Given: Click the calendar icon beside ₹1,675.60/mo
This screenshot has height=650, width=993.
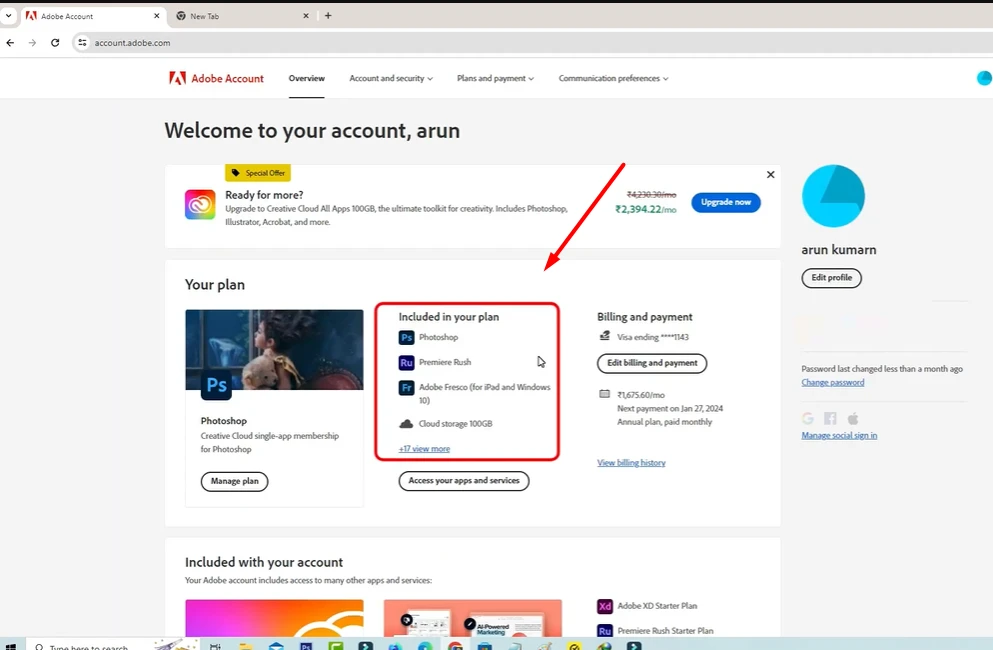Looking at the screenshot, I should click(605, 394).
